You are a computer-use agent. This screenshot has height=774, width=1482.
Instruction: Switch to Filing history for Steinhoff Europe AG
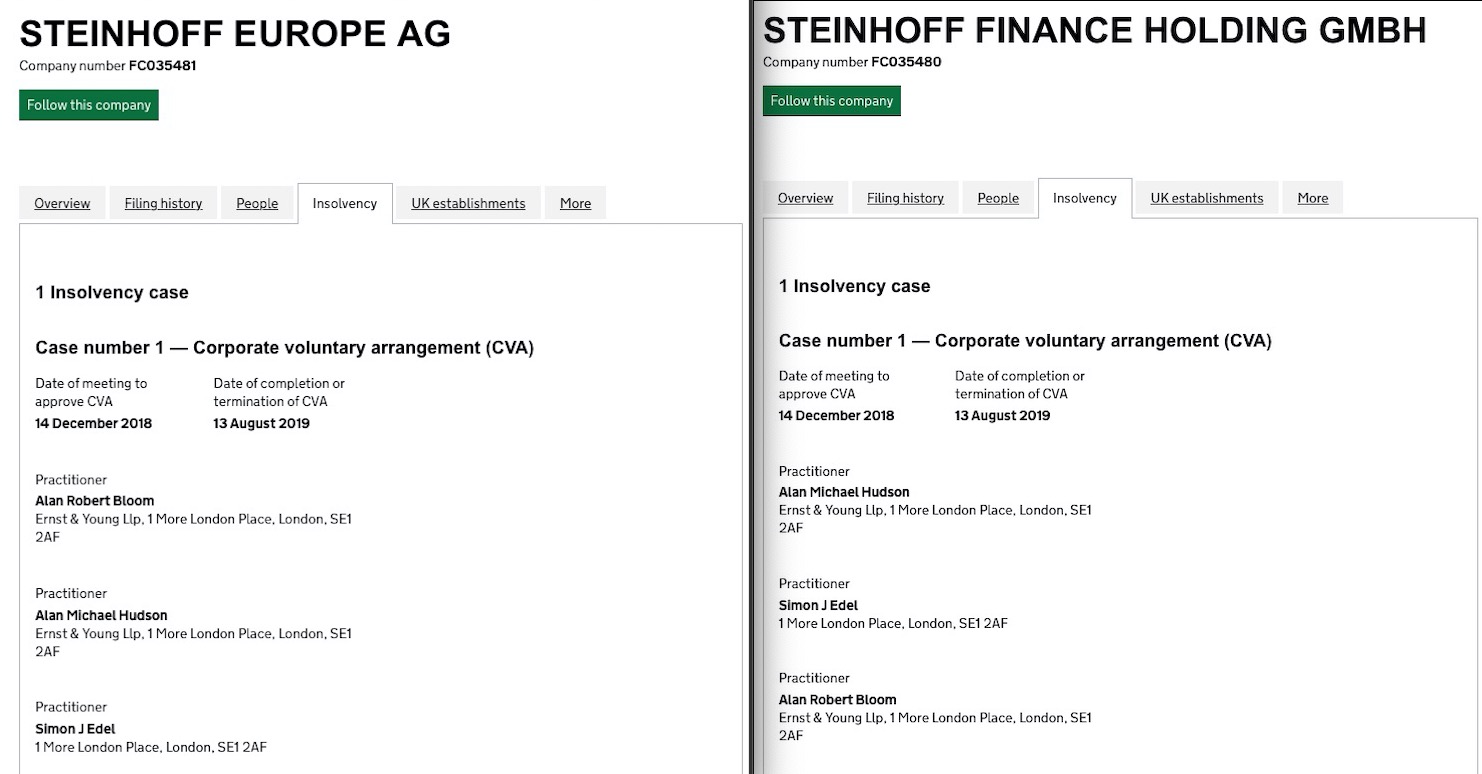point(163,203)
